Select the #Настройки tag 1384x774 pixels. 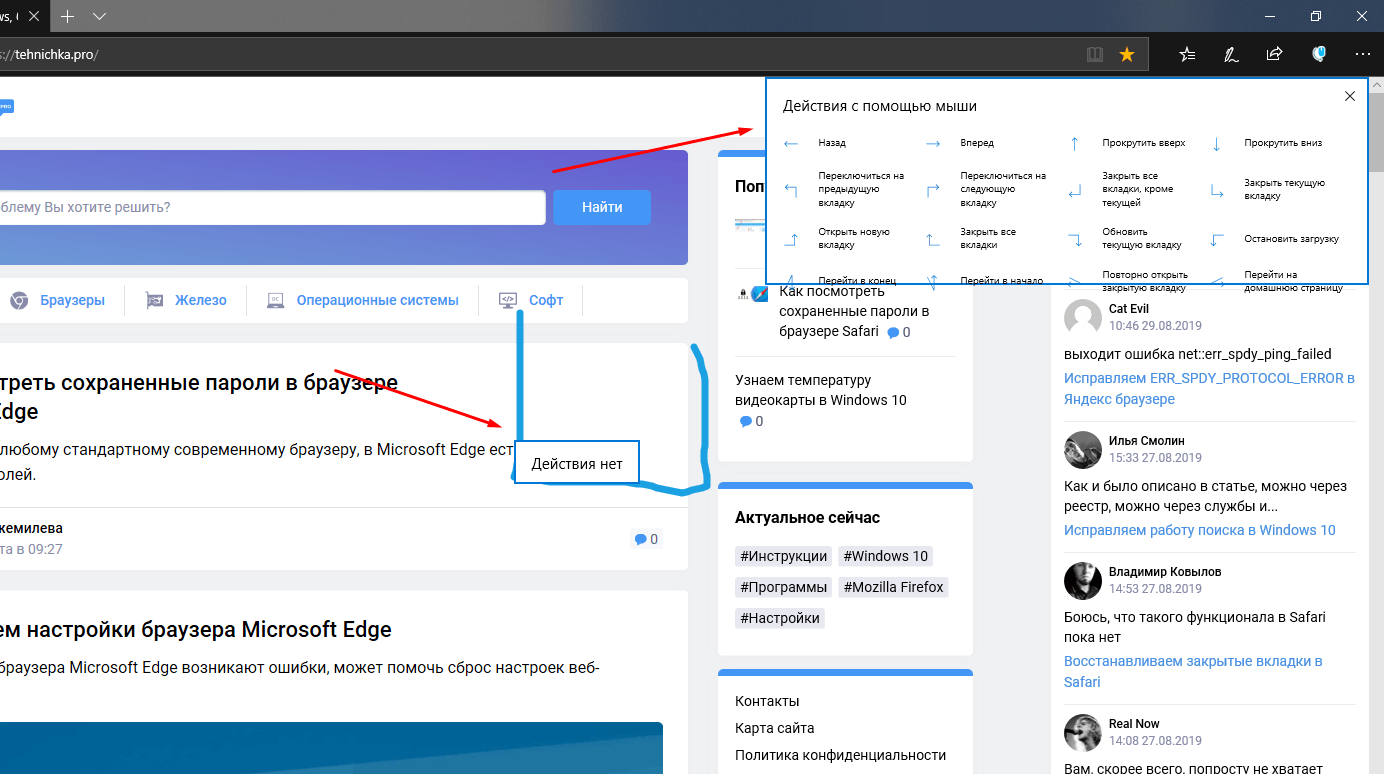pos(780,618)
